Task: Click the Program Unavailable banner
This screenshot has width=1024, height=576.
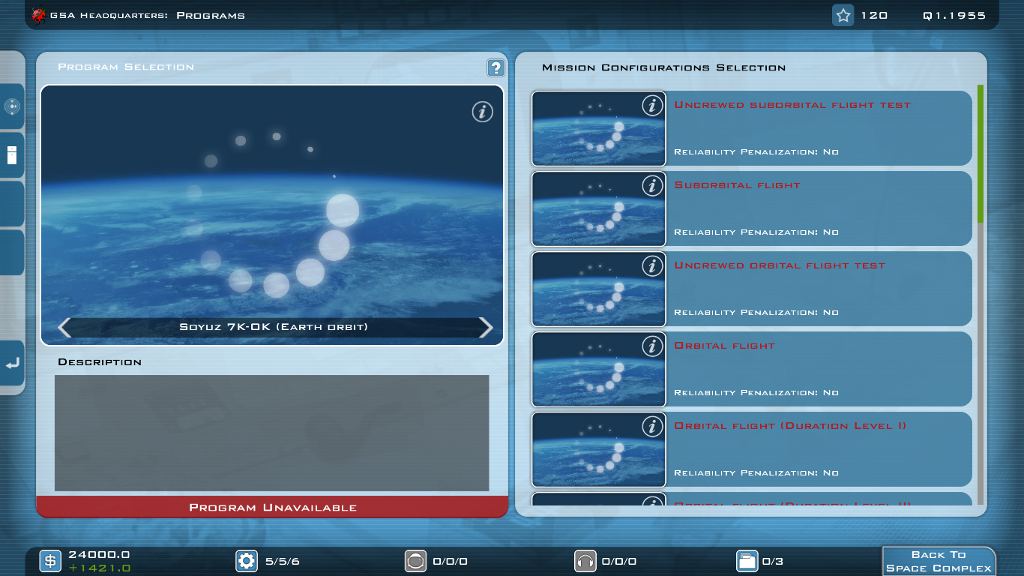Action: tap(271, 507)
